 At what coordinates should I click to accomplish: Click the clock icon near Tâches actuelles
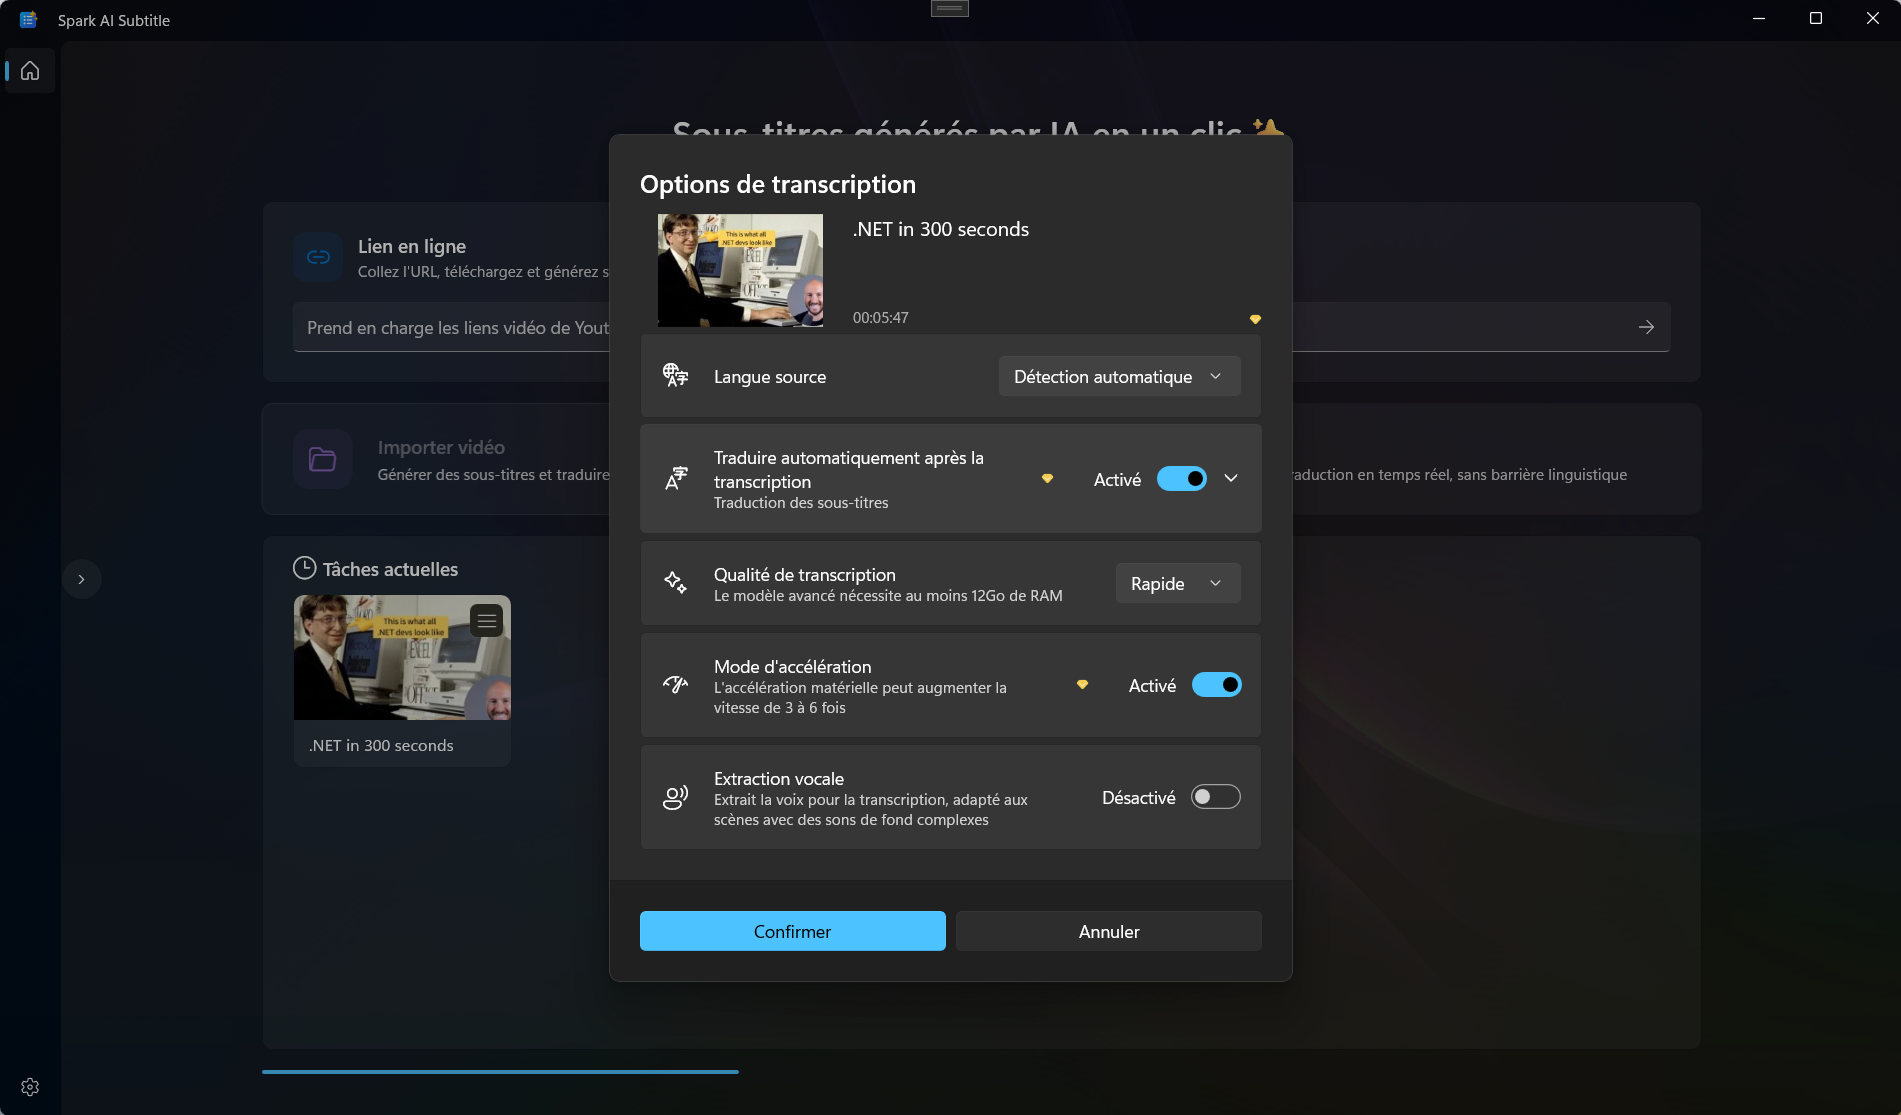click(x=303, y=568)
